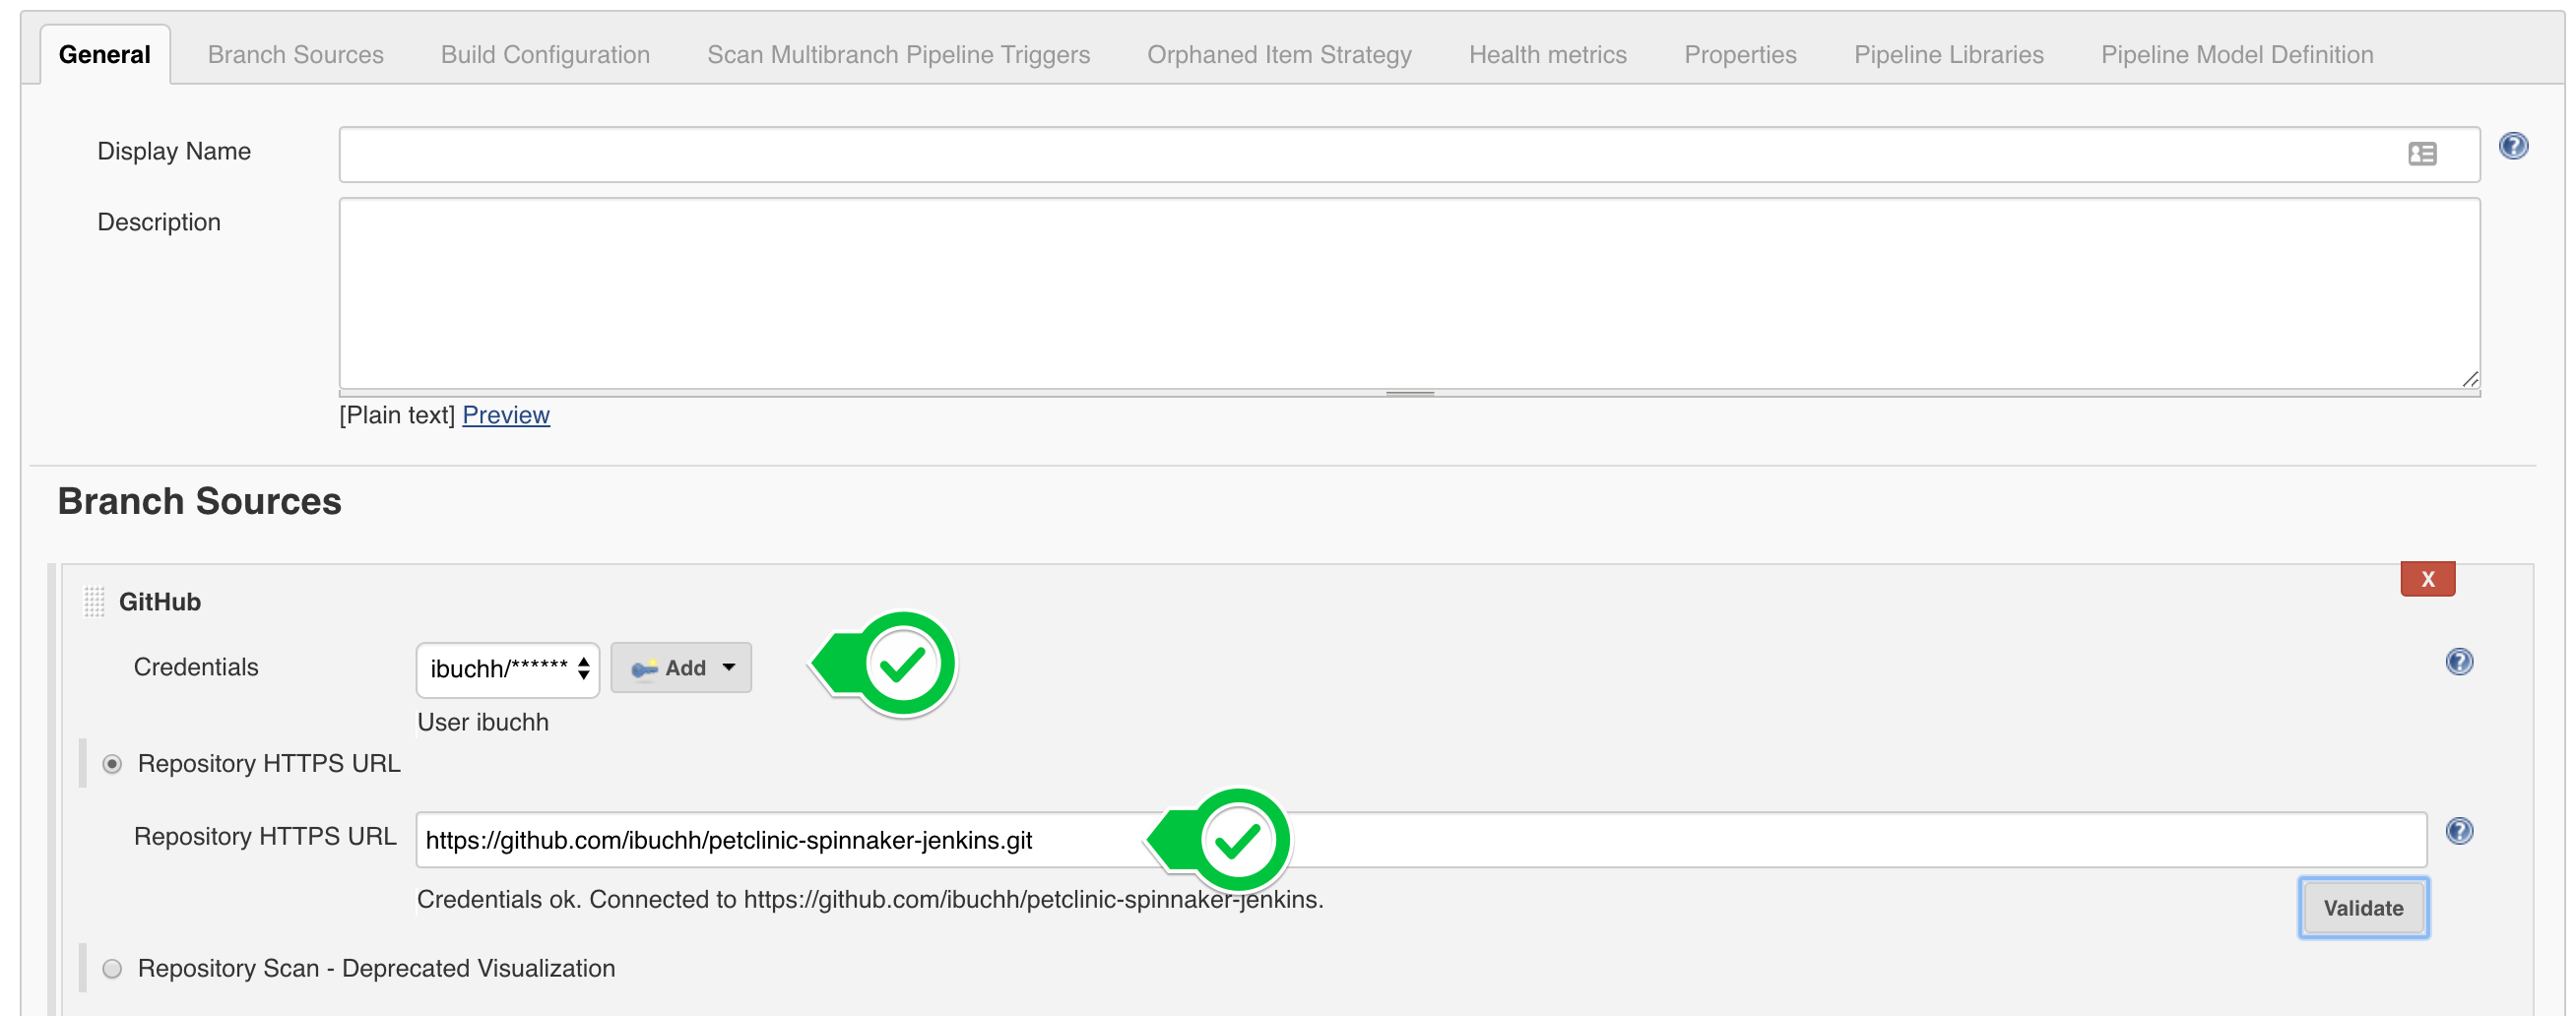
Task: Switch to the General tab
Action: click(x=105, y=55)
